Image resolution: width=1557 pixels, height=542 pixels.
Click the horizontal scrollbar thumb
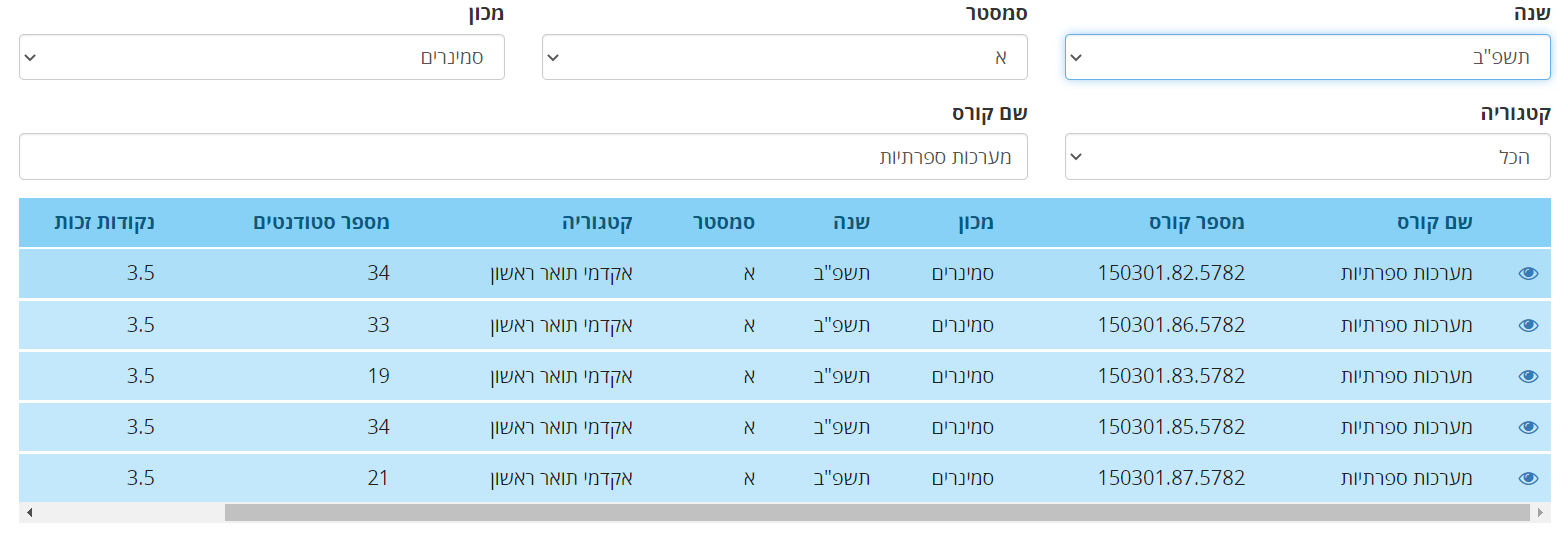876,512
